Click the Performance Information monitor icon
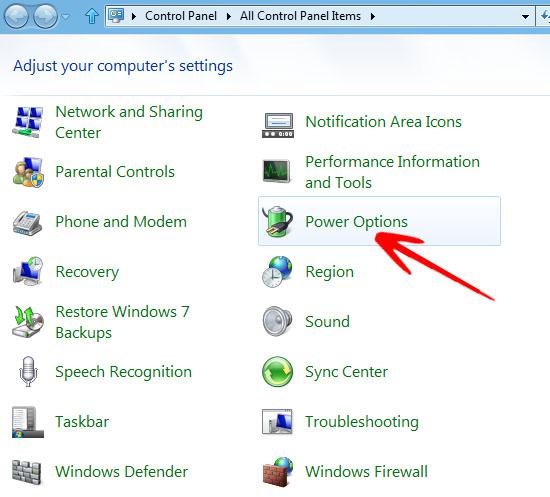Screen dimensions: 550x497 277,172
